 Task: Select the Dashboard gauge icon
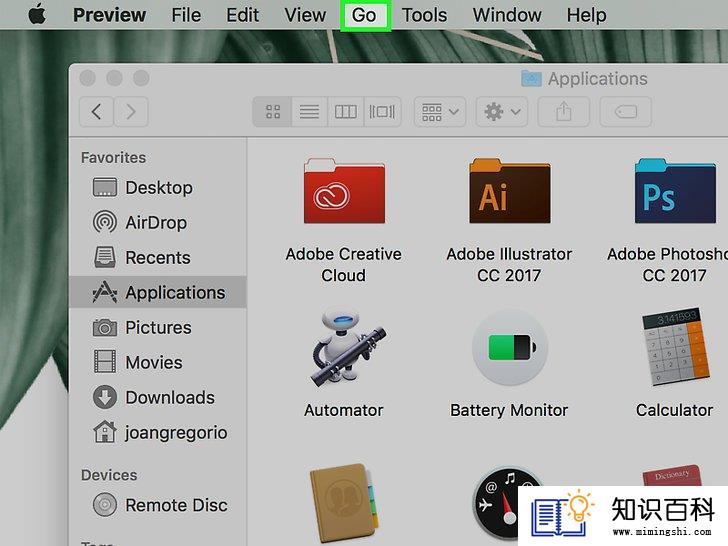pyautogui.click(x=507, y=503)
